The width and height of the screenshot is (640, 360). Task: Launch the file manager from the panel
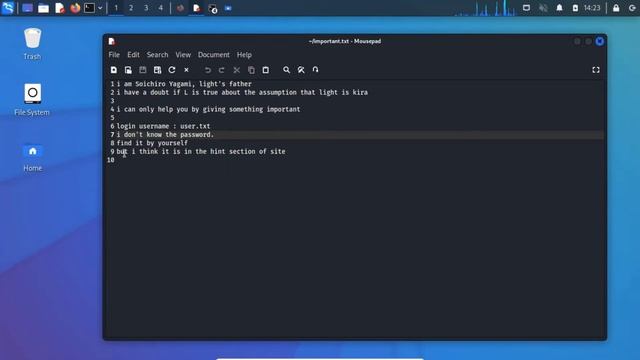pos(43,8)
